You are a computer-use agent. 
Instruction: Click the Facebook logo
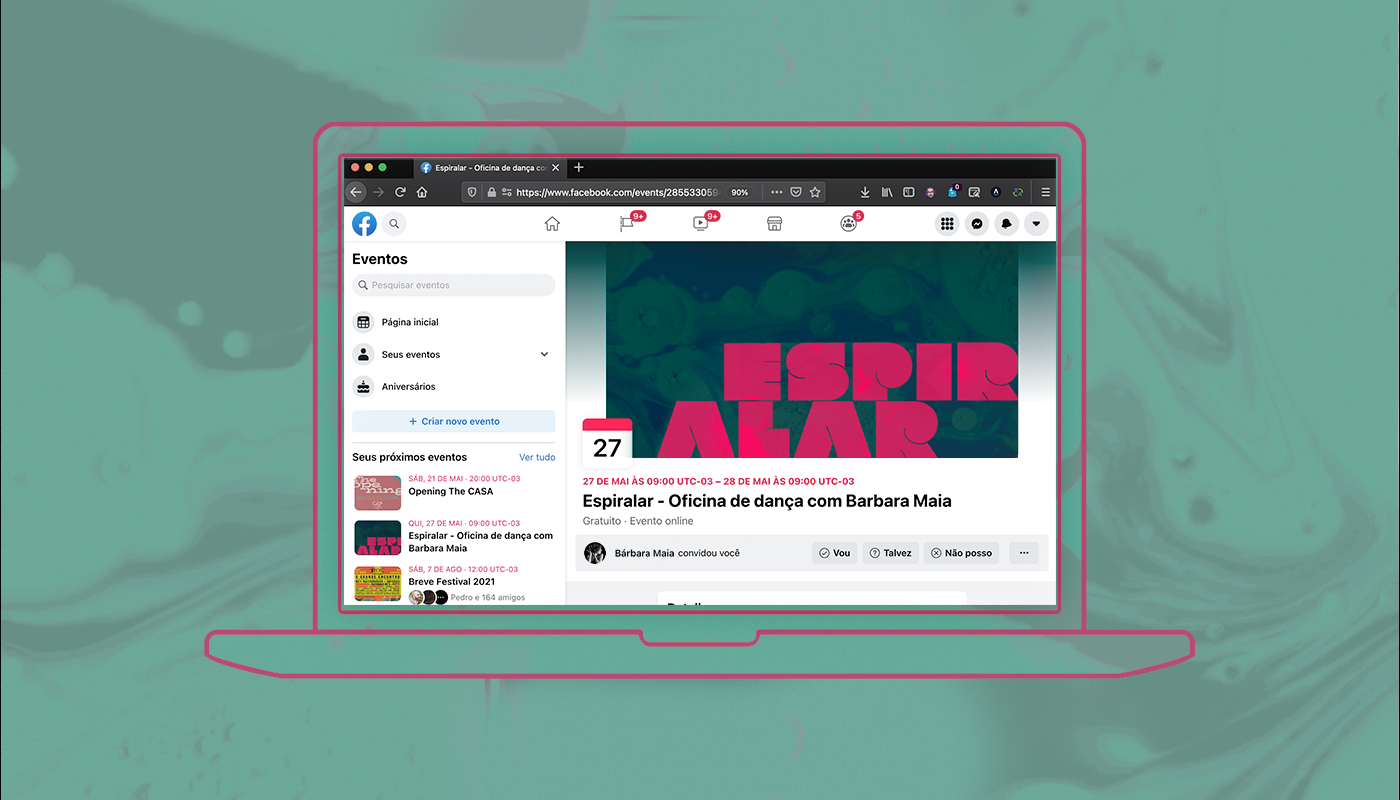click(364, 224)
